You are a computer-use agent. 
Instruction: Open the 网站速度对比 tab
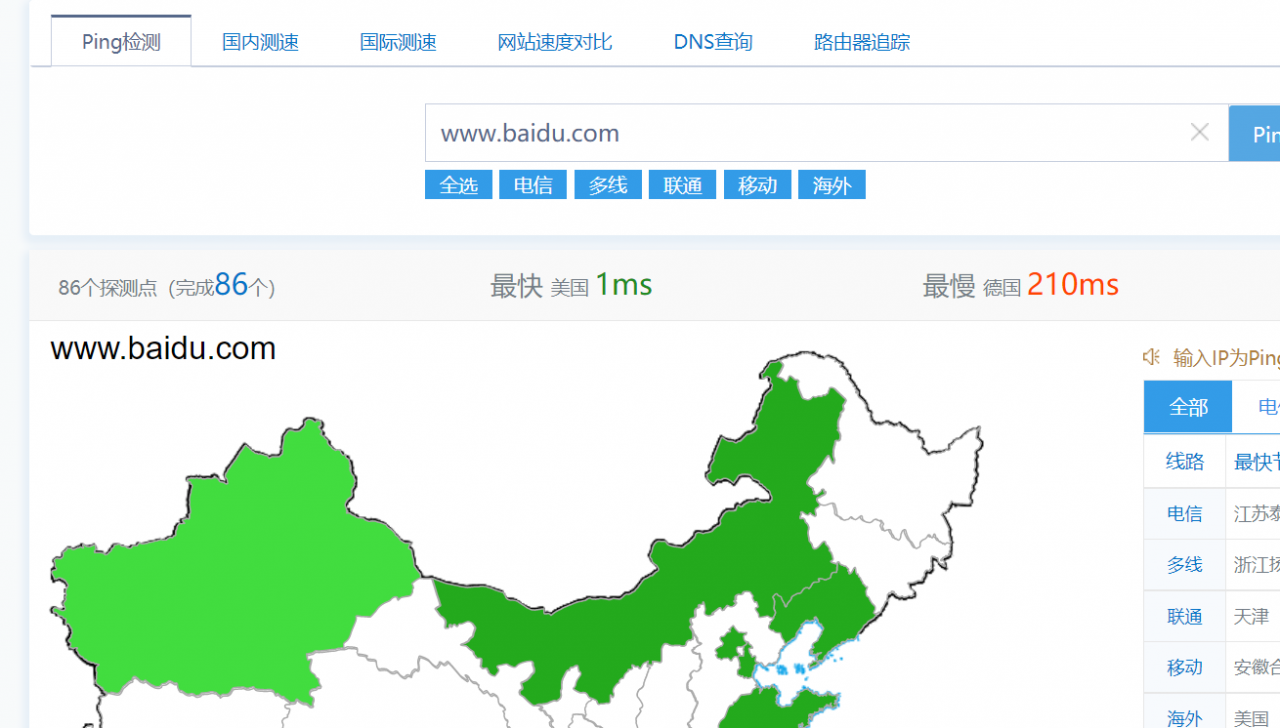(x=554, y=41)
